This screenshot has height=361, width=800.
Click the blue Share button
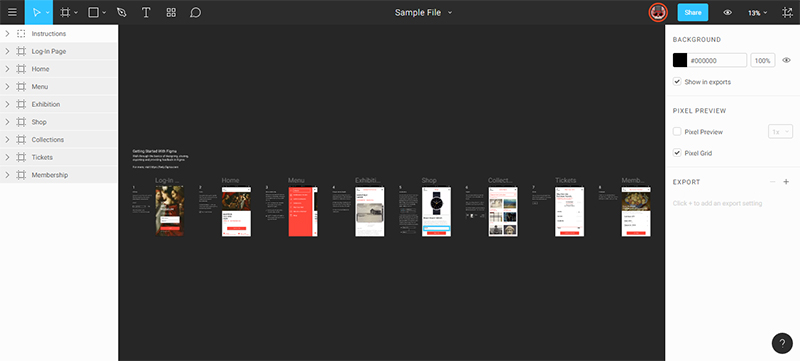click(693, 13)
